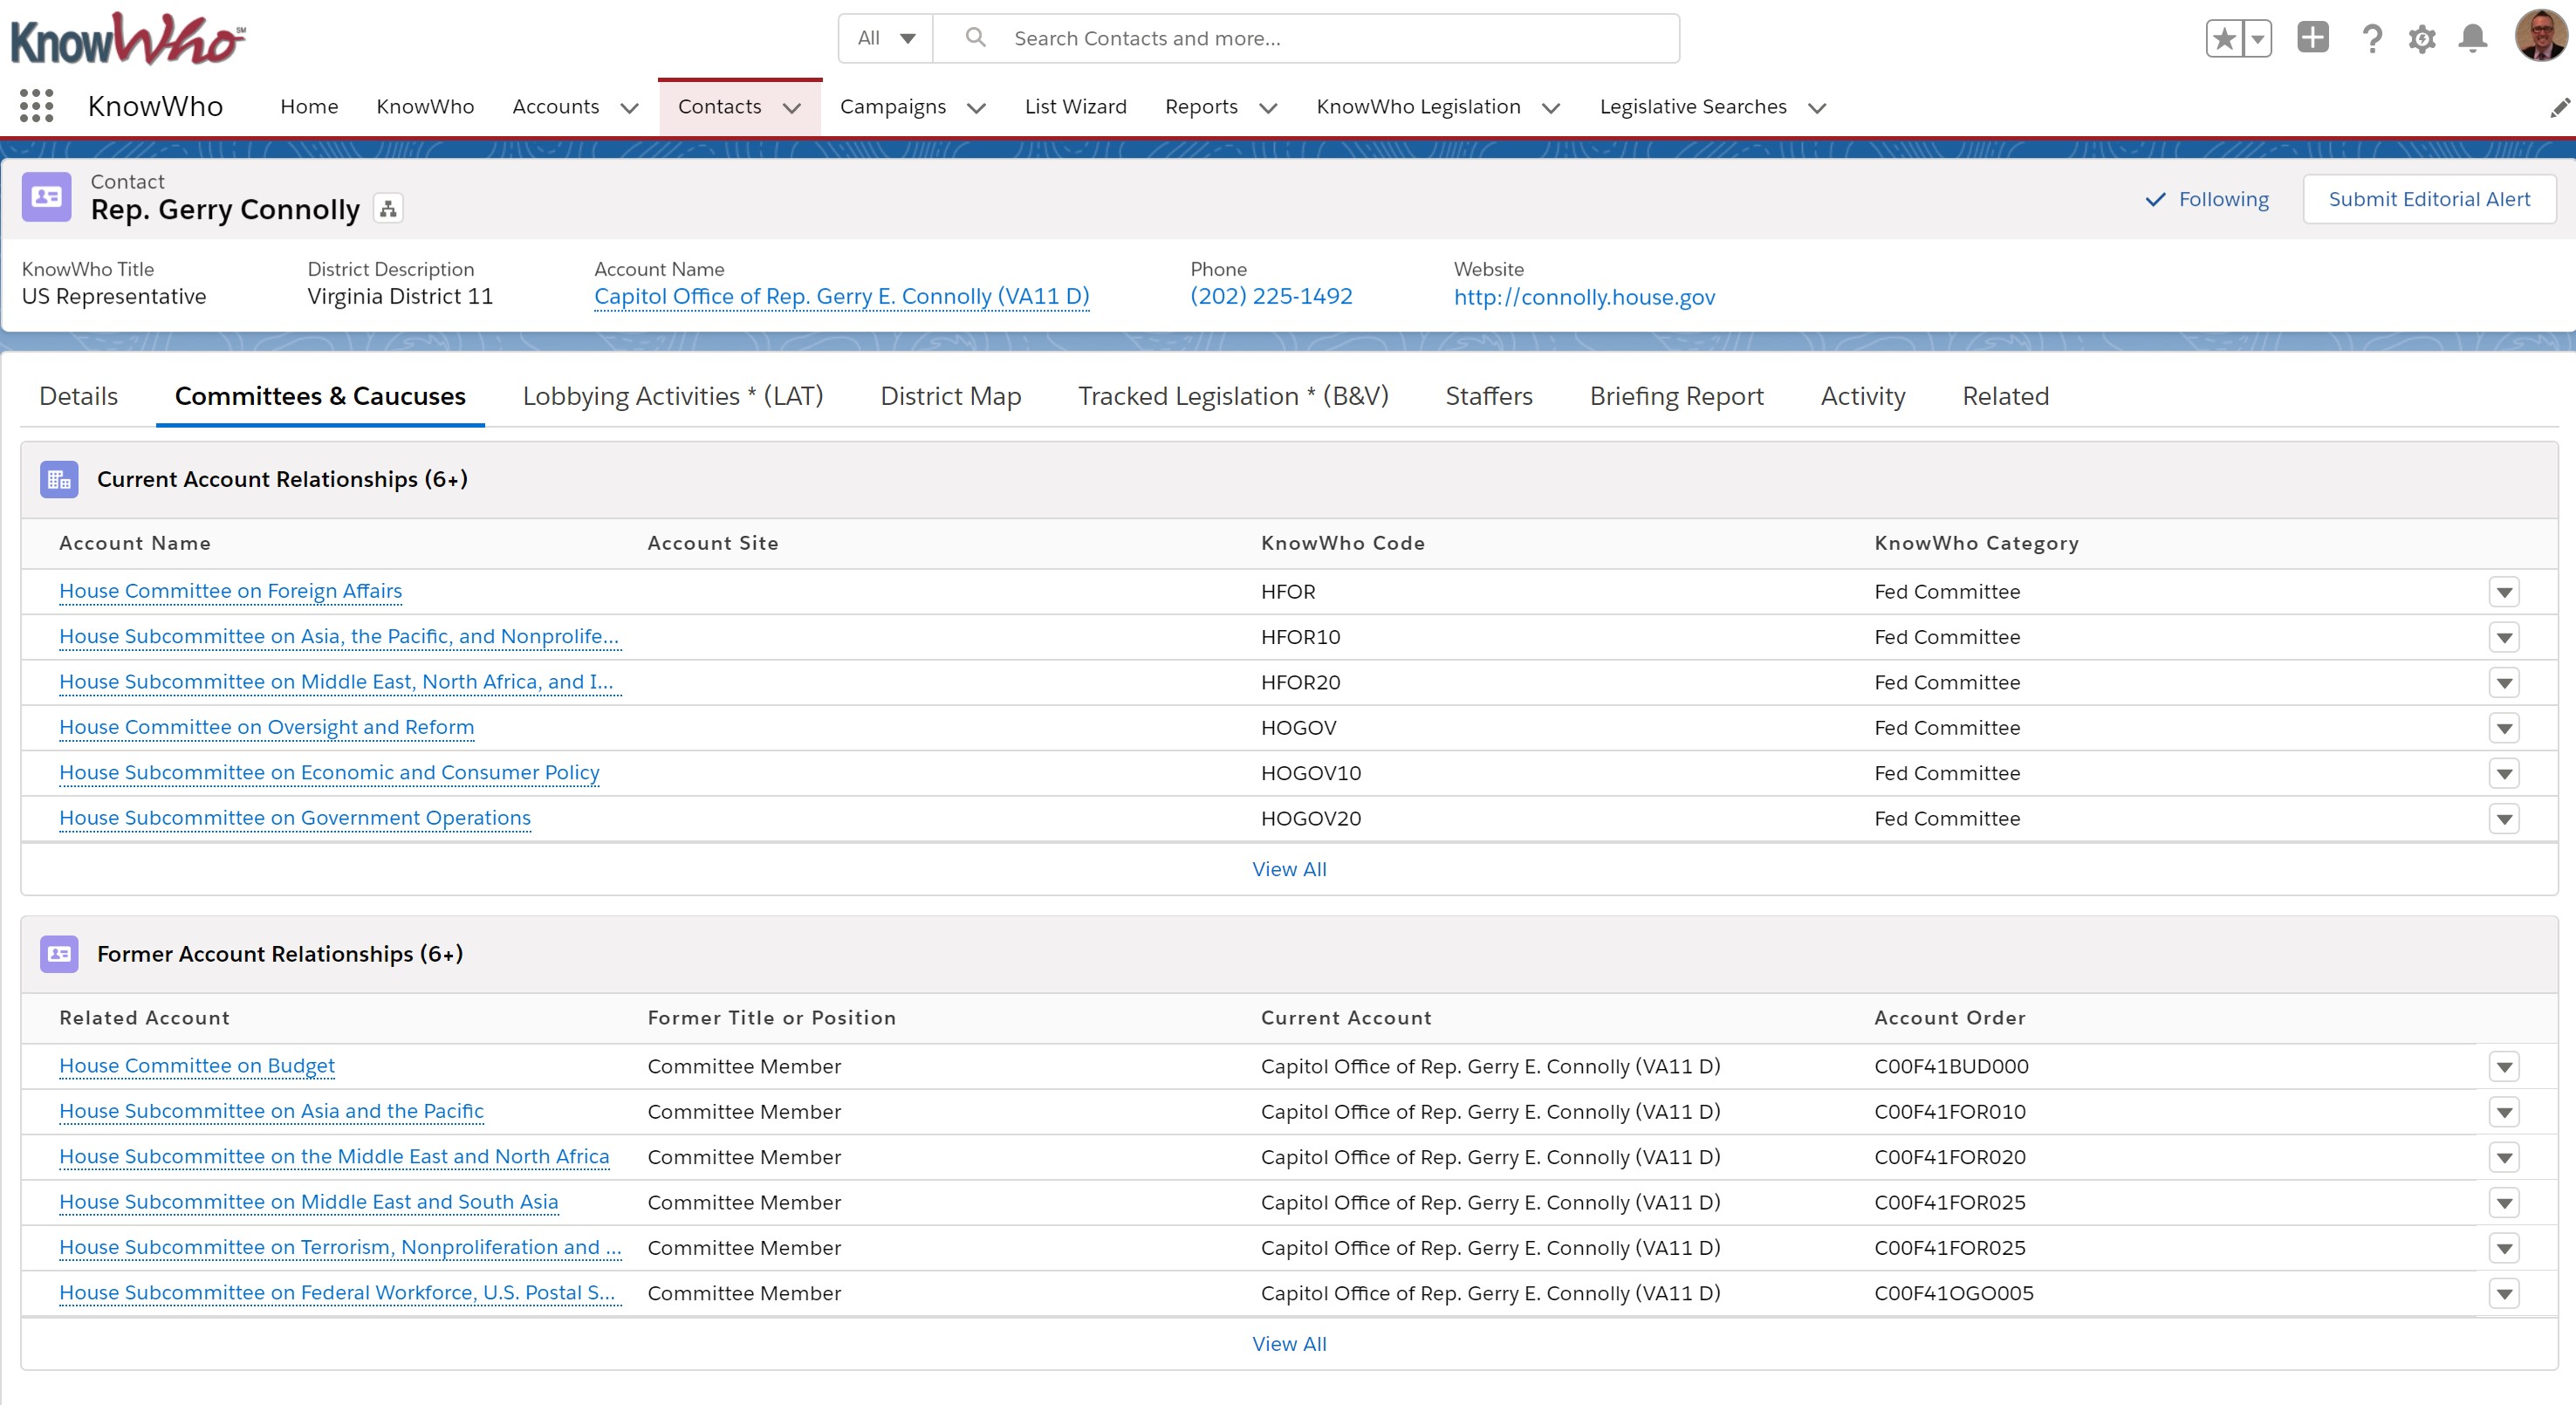Screen dimensions: 2576x1405
Task: Click the Favorites star icon
Action: [2224, 39]
